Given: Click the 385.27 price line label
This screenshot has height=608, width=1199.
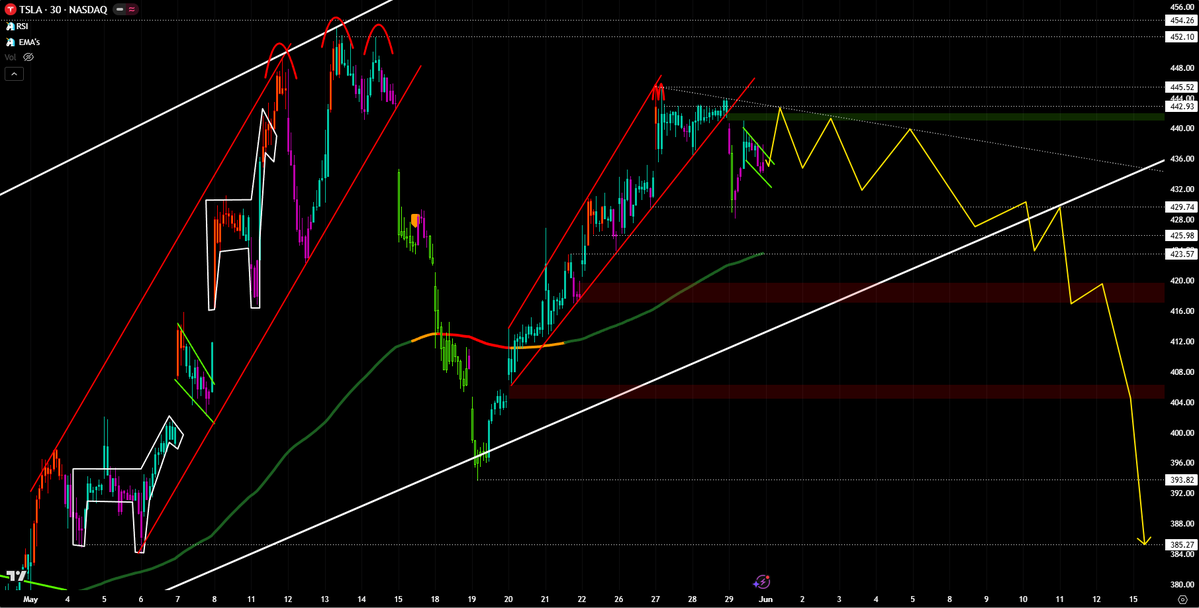Looking at the screenshot, I should click(x=1181, y=545).
